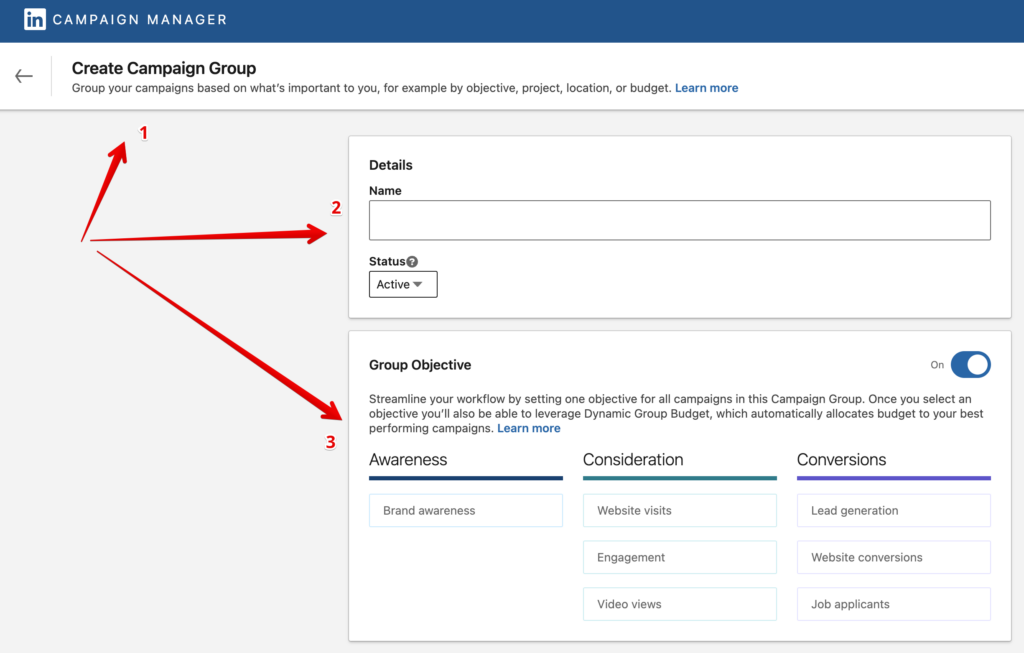This screenshot has width=1024, height=653.
Task: Turn off the Group Objective toggle
Action: point(970,364)
